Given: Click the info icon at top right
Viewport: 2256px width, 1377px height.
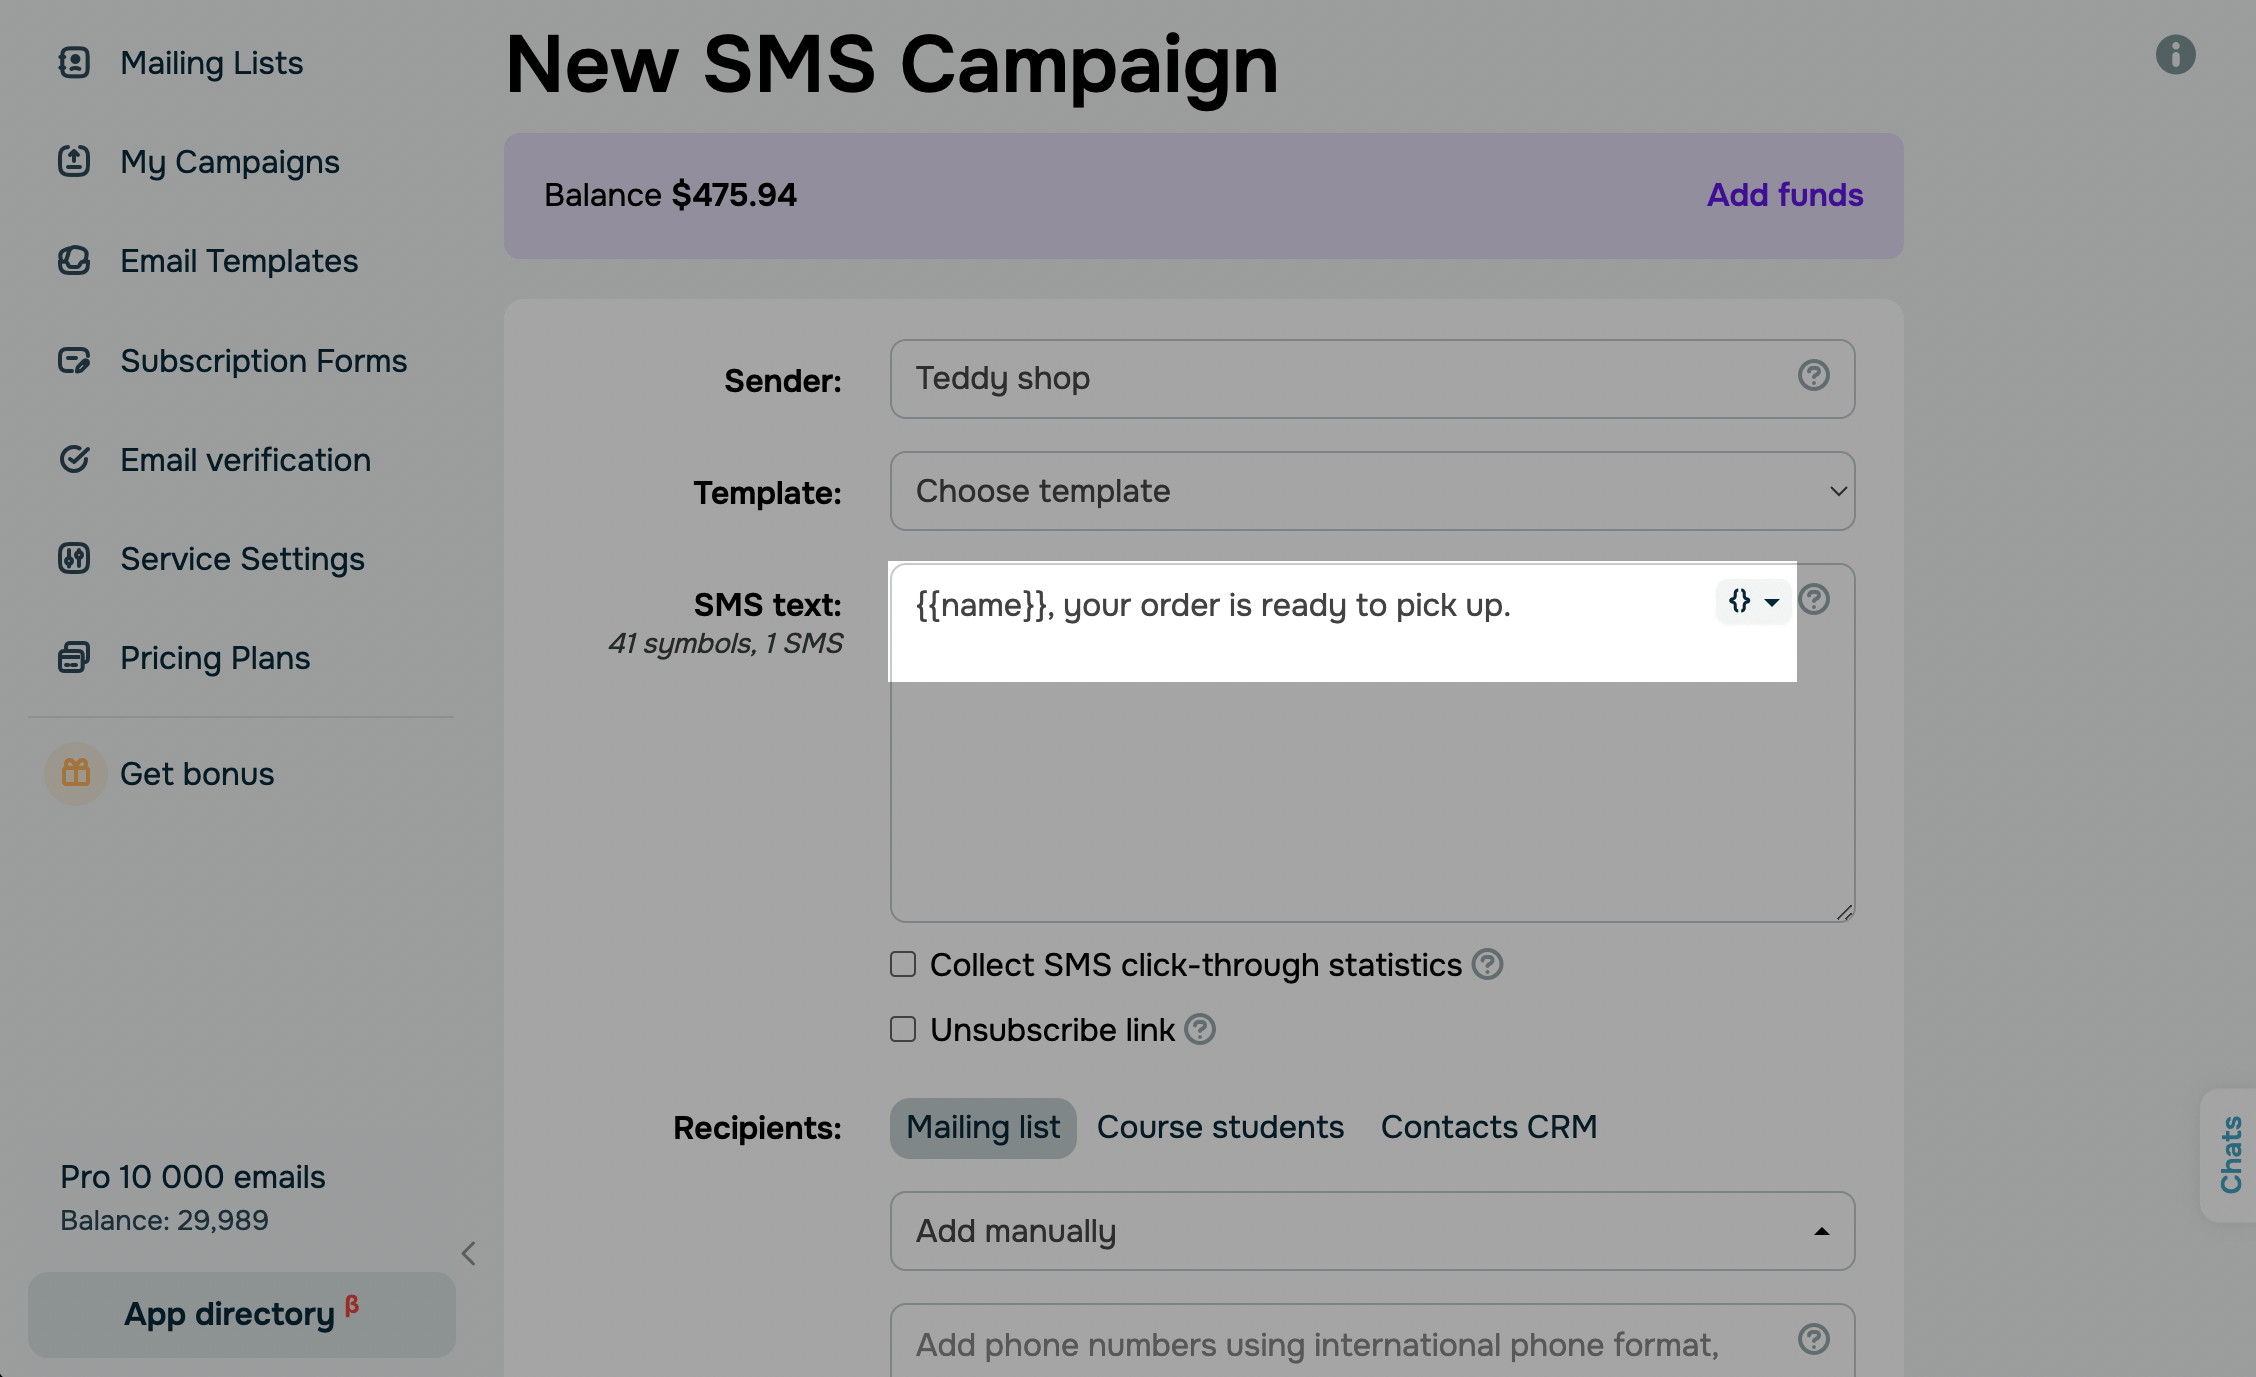Looking at the screenshot, I should [x=2175, y=54].
